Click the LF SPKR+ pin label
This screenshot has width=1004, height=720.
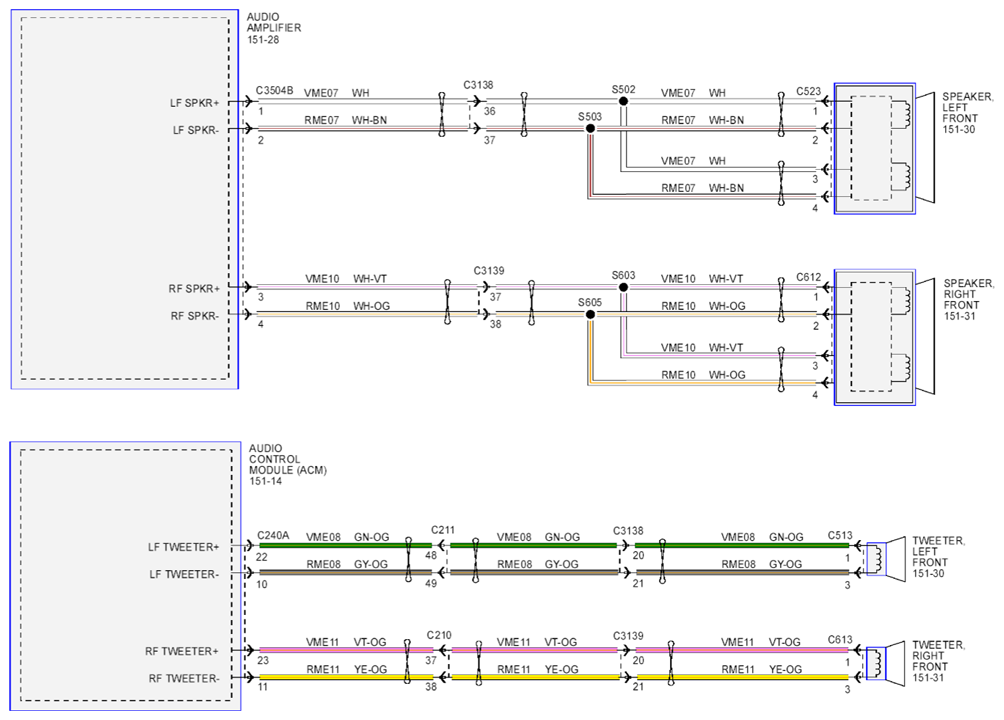195,102
